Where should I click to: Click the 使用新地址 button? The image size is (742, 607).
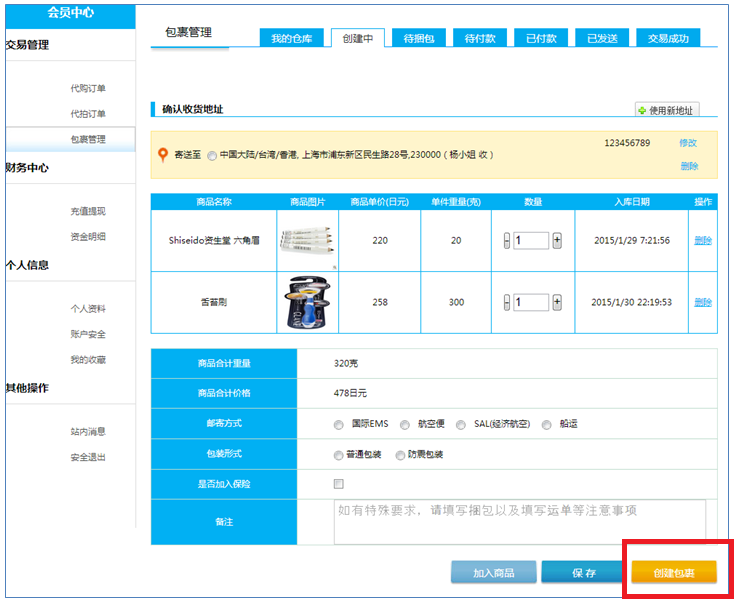(x=667, y=110)
